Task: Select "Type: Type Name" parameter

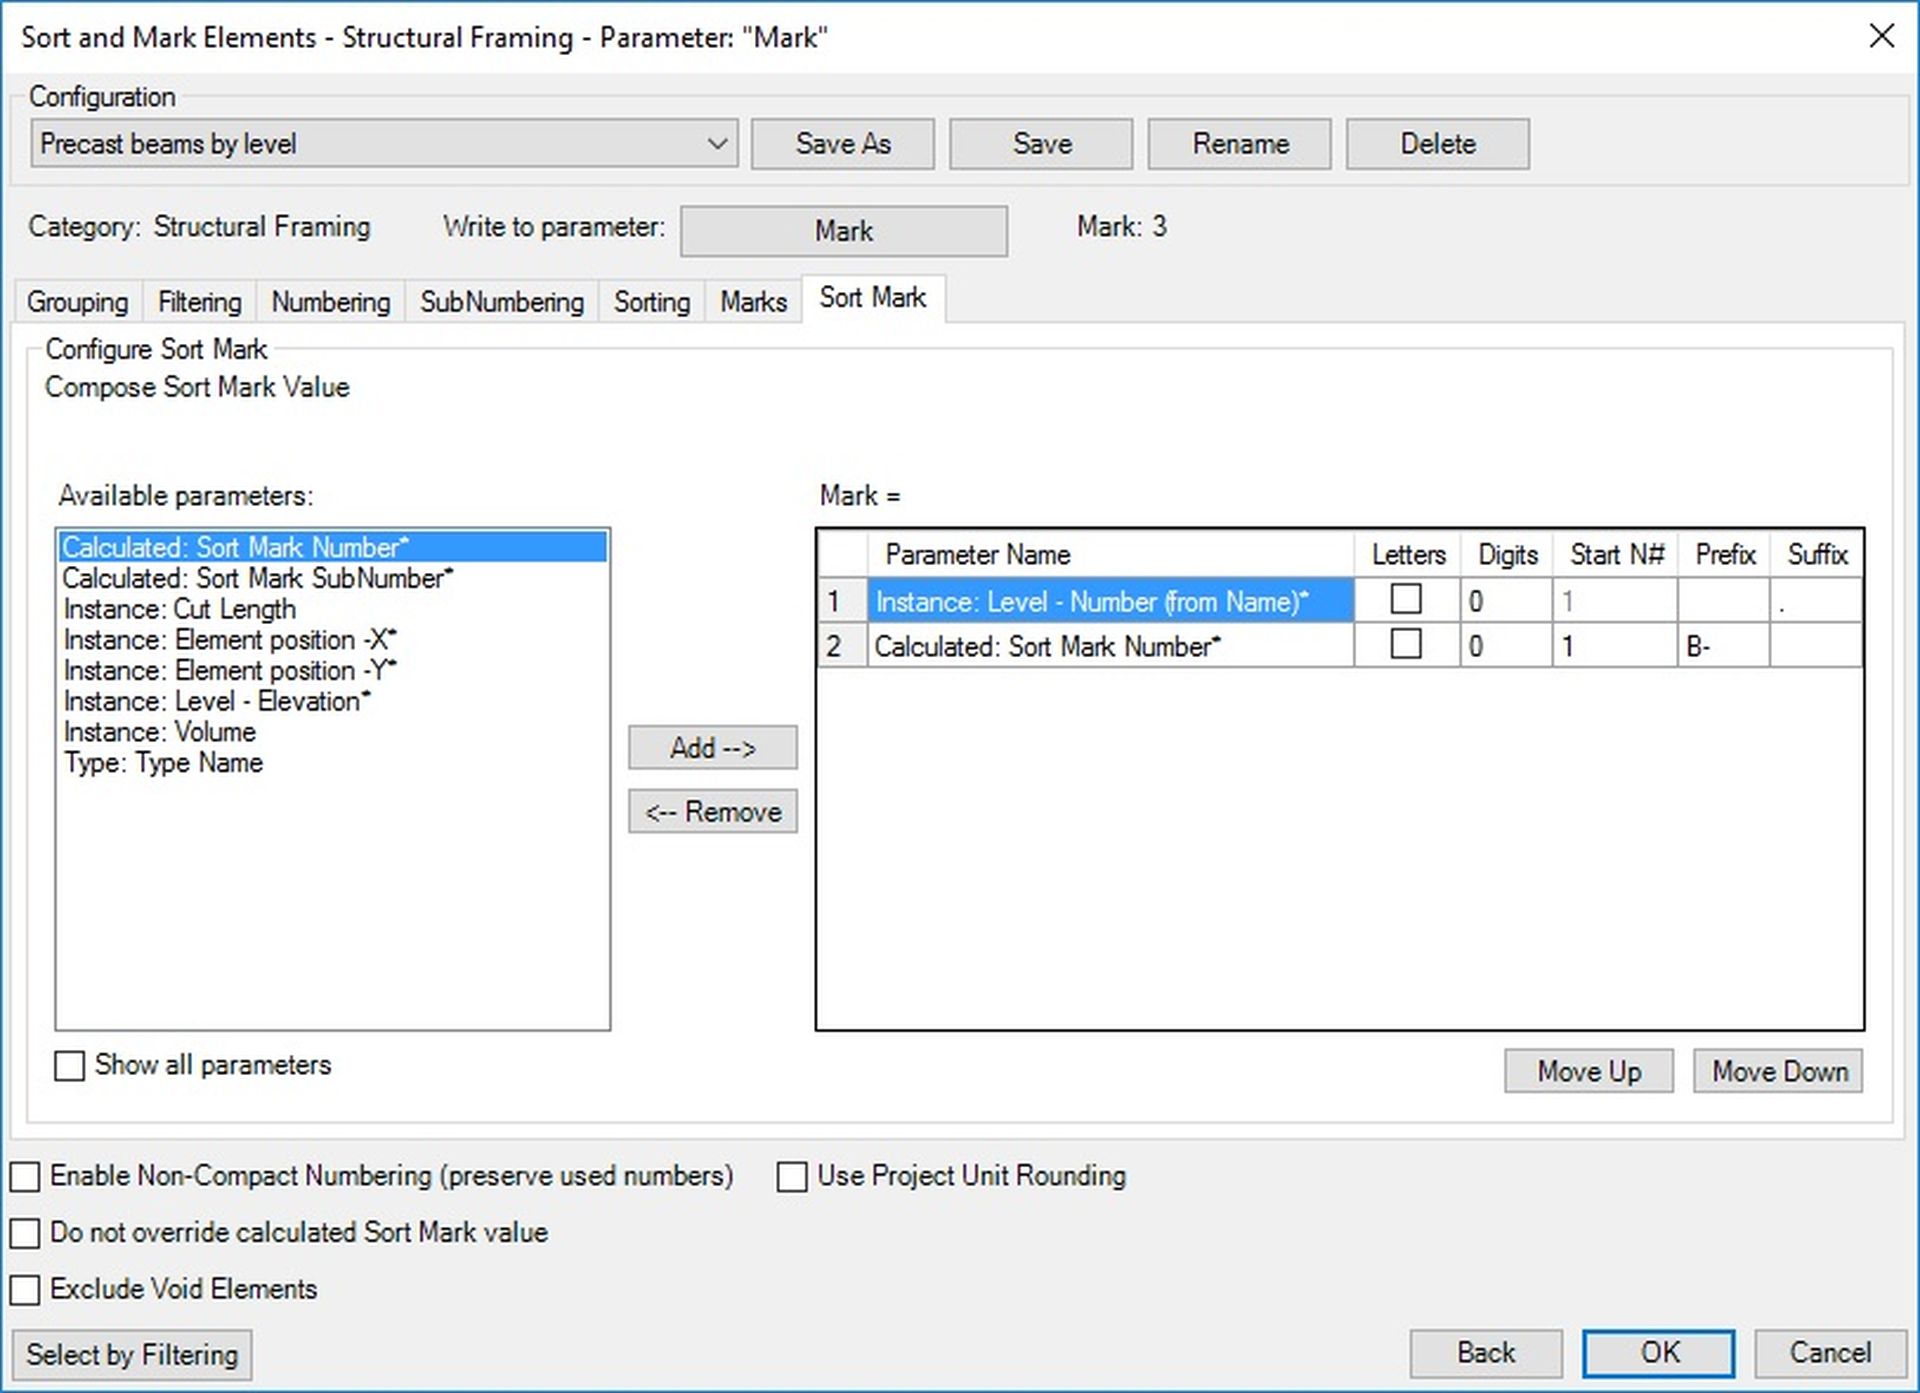Action: click(163, 763)
